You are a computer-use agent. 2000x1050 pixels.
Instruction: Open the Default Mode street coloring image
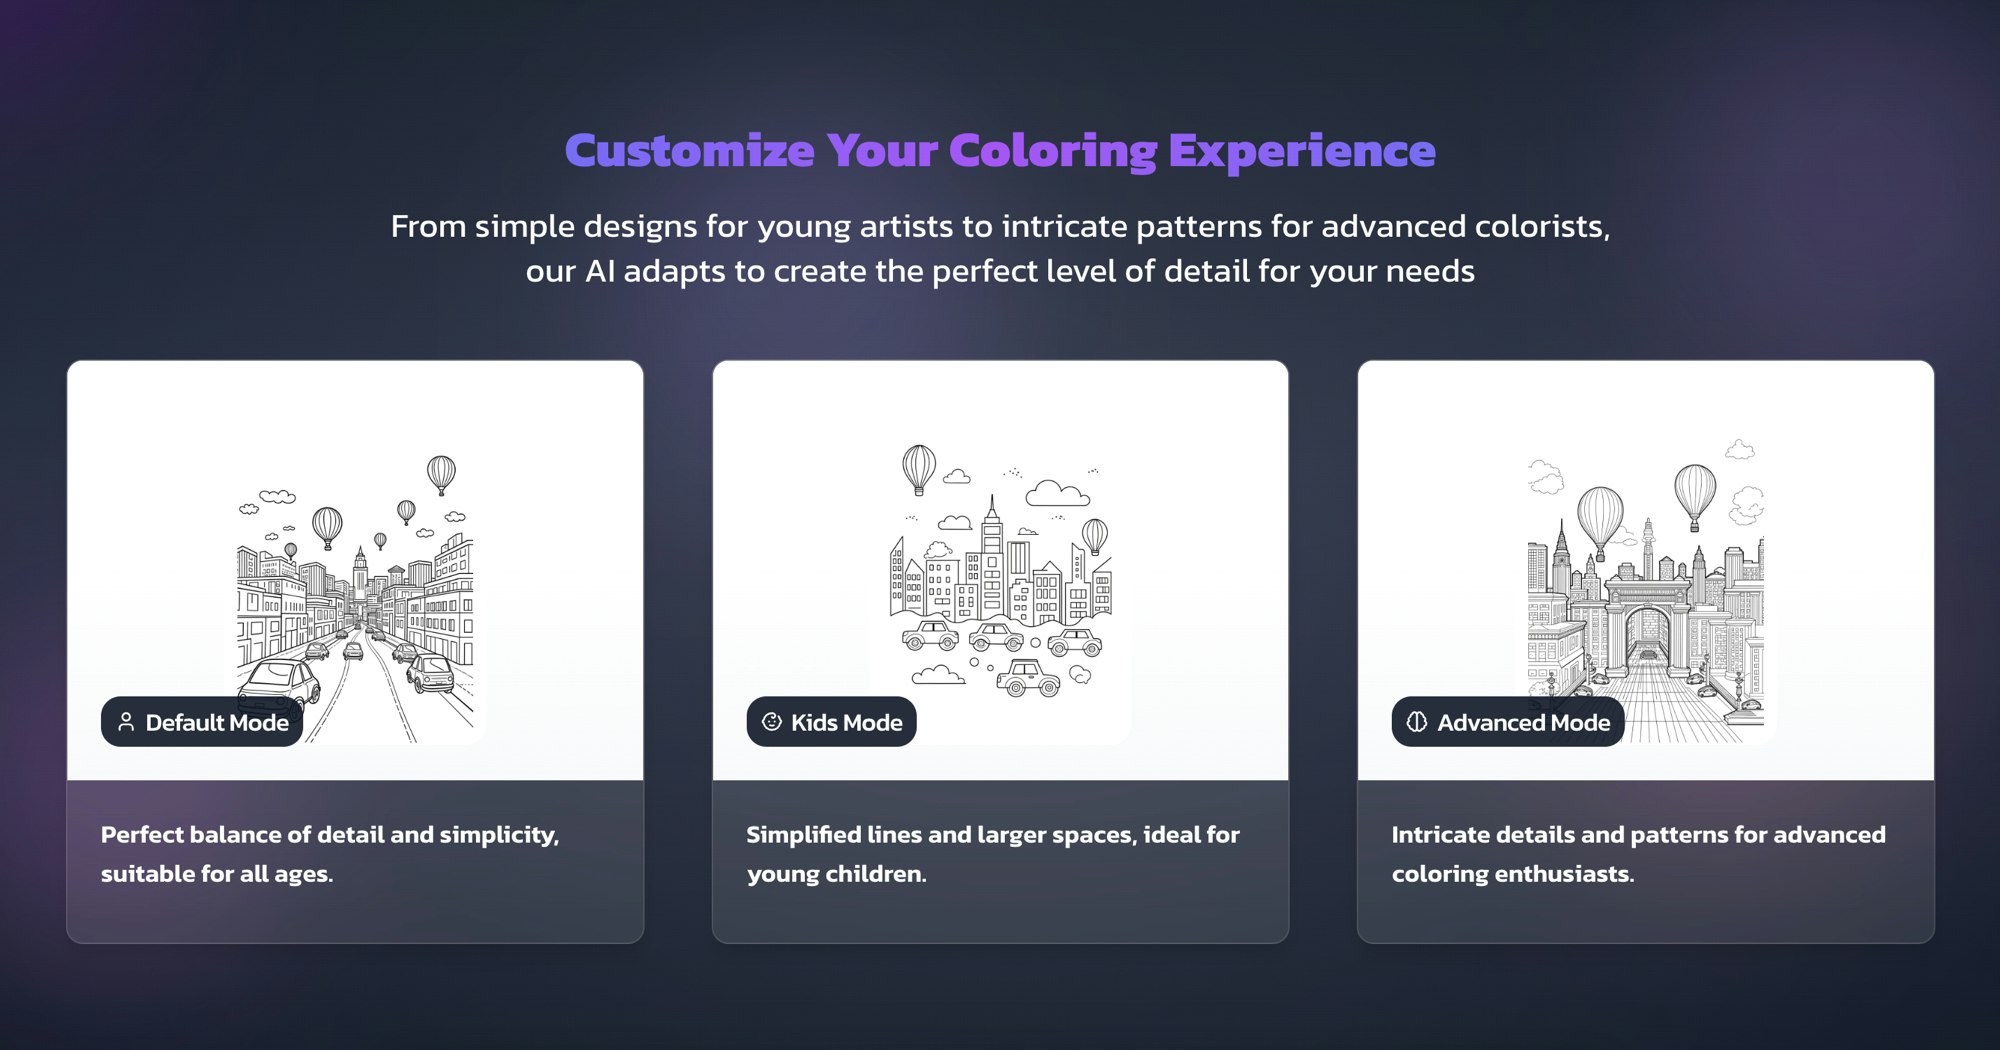[x=355, y=597]
